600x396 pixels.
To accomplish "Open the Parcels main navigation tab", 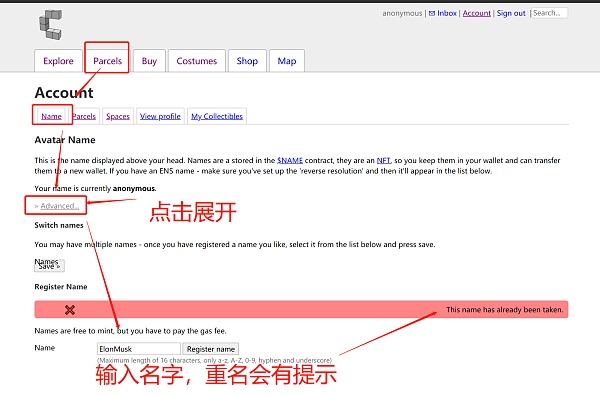I will click(107, 61).
